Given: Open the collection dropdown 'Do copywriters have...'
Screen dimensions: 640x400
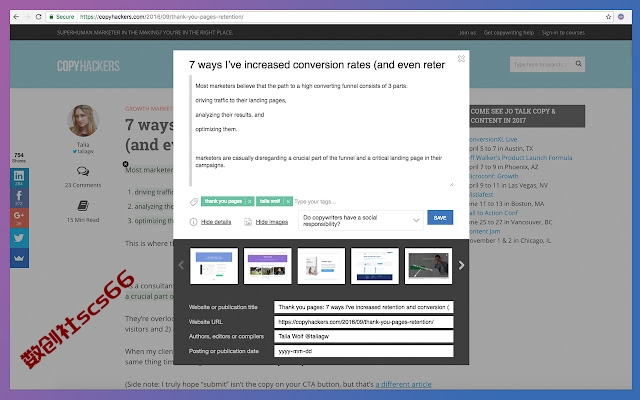Looking at the screenshot, I should [x=361, y=221].
